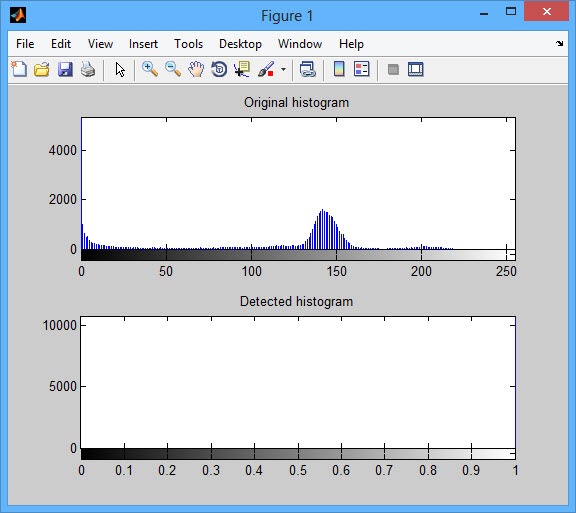576x513 pixels.
Task: Print the figure using the printer icon
Action: click(88, 69)
